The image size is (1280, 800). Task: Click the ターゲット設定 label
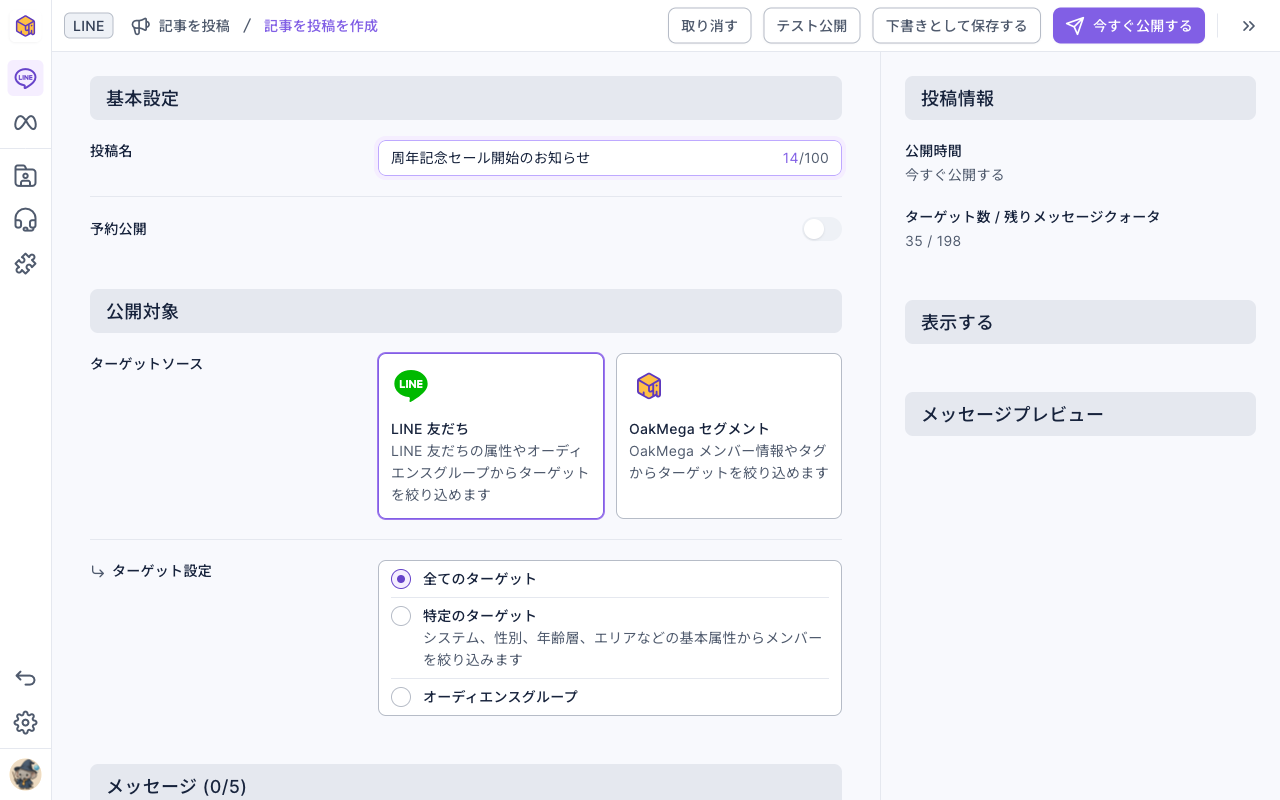click(162, 571)
